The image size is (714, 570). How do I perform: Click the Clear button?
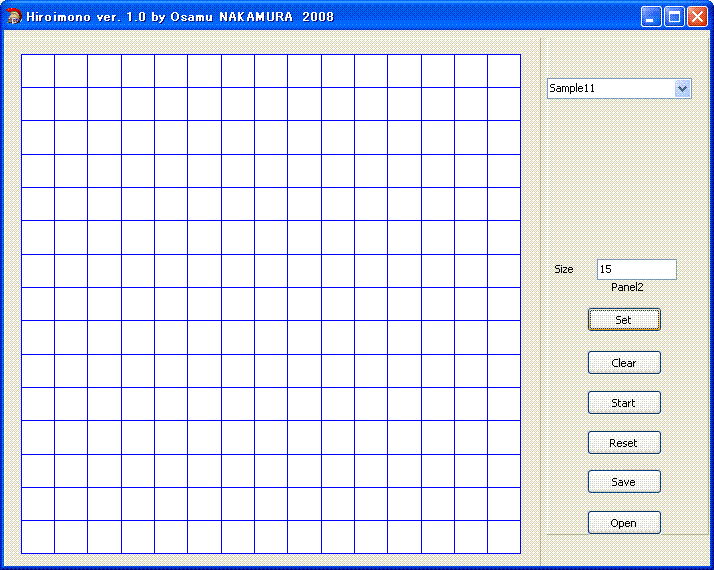tap(624, 363)
